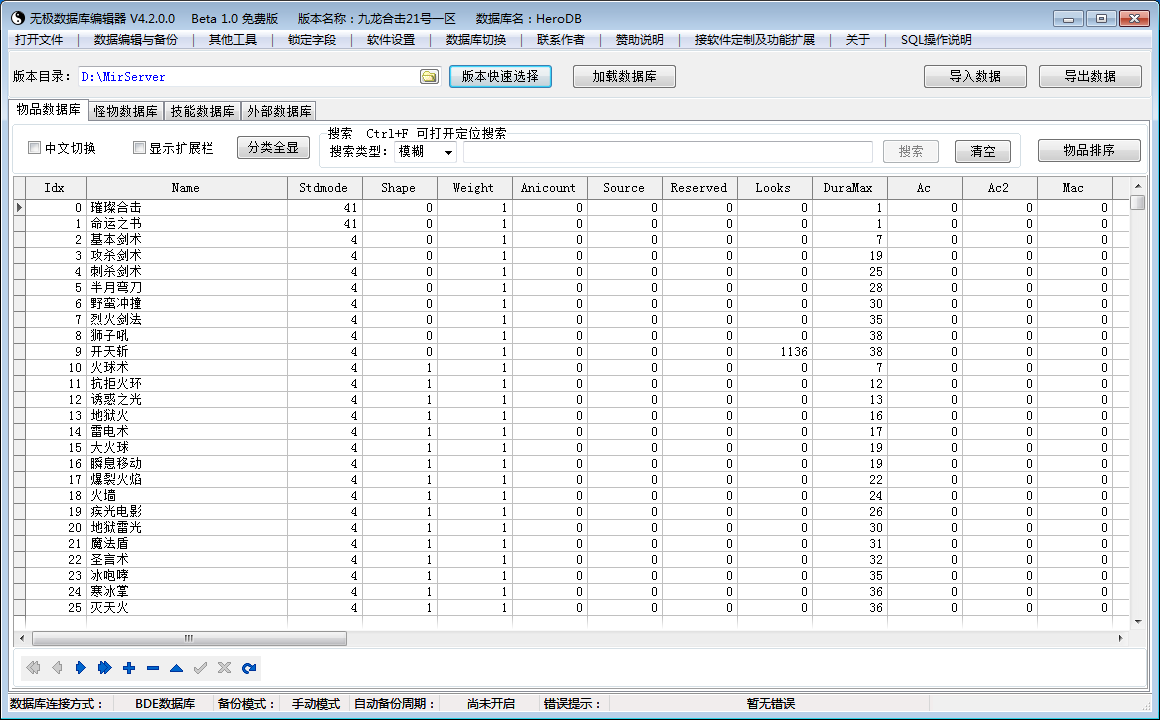Open 打开文件 menu
Image resolution: width=1160 pixels, height=720 pixels.
[x=39, y=40]
